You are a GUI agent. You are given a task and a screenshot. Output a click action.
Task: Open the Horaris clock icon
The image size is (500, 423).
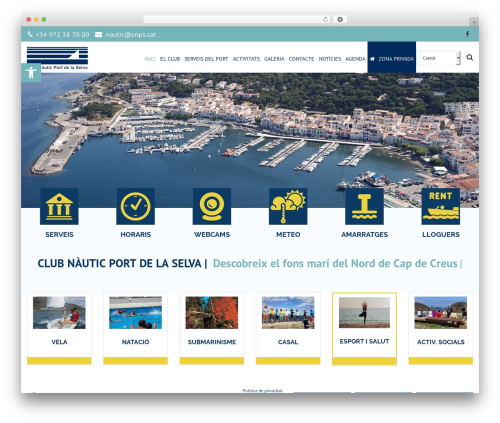135,206
